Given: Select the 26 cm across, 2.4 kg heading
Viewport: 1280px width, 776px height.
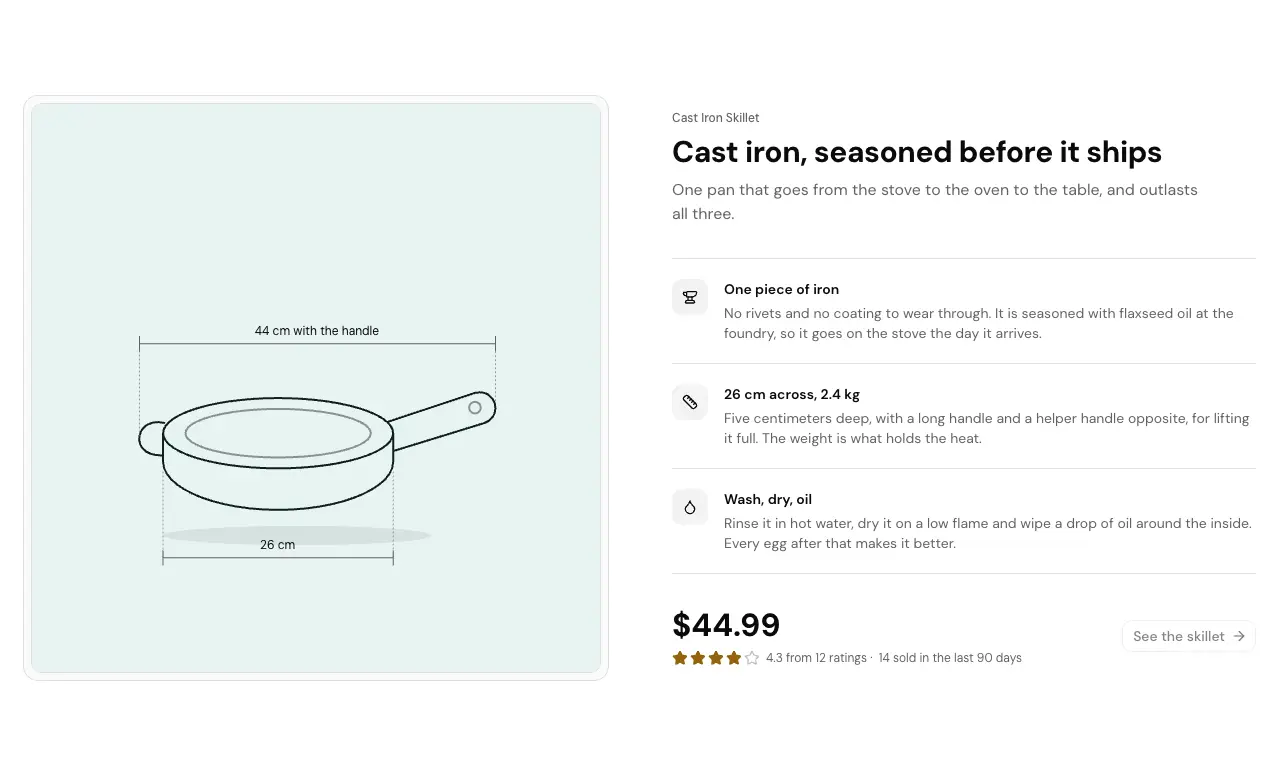Looking at the screenshot, I should click(x=792, y=394).
